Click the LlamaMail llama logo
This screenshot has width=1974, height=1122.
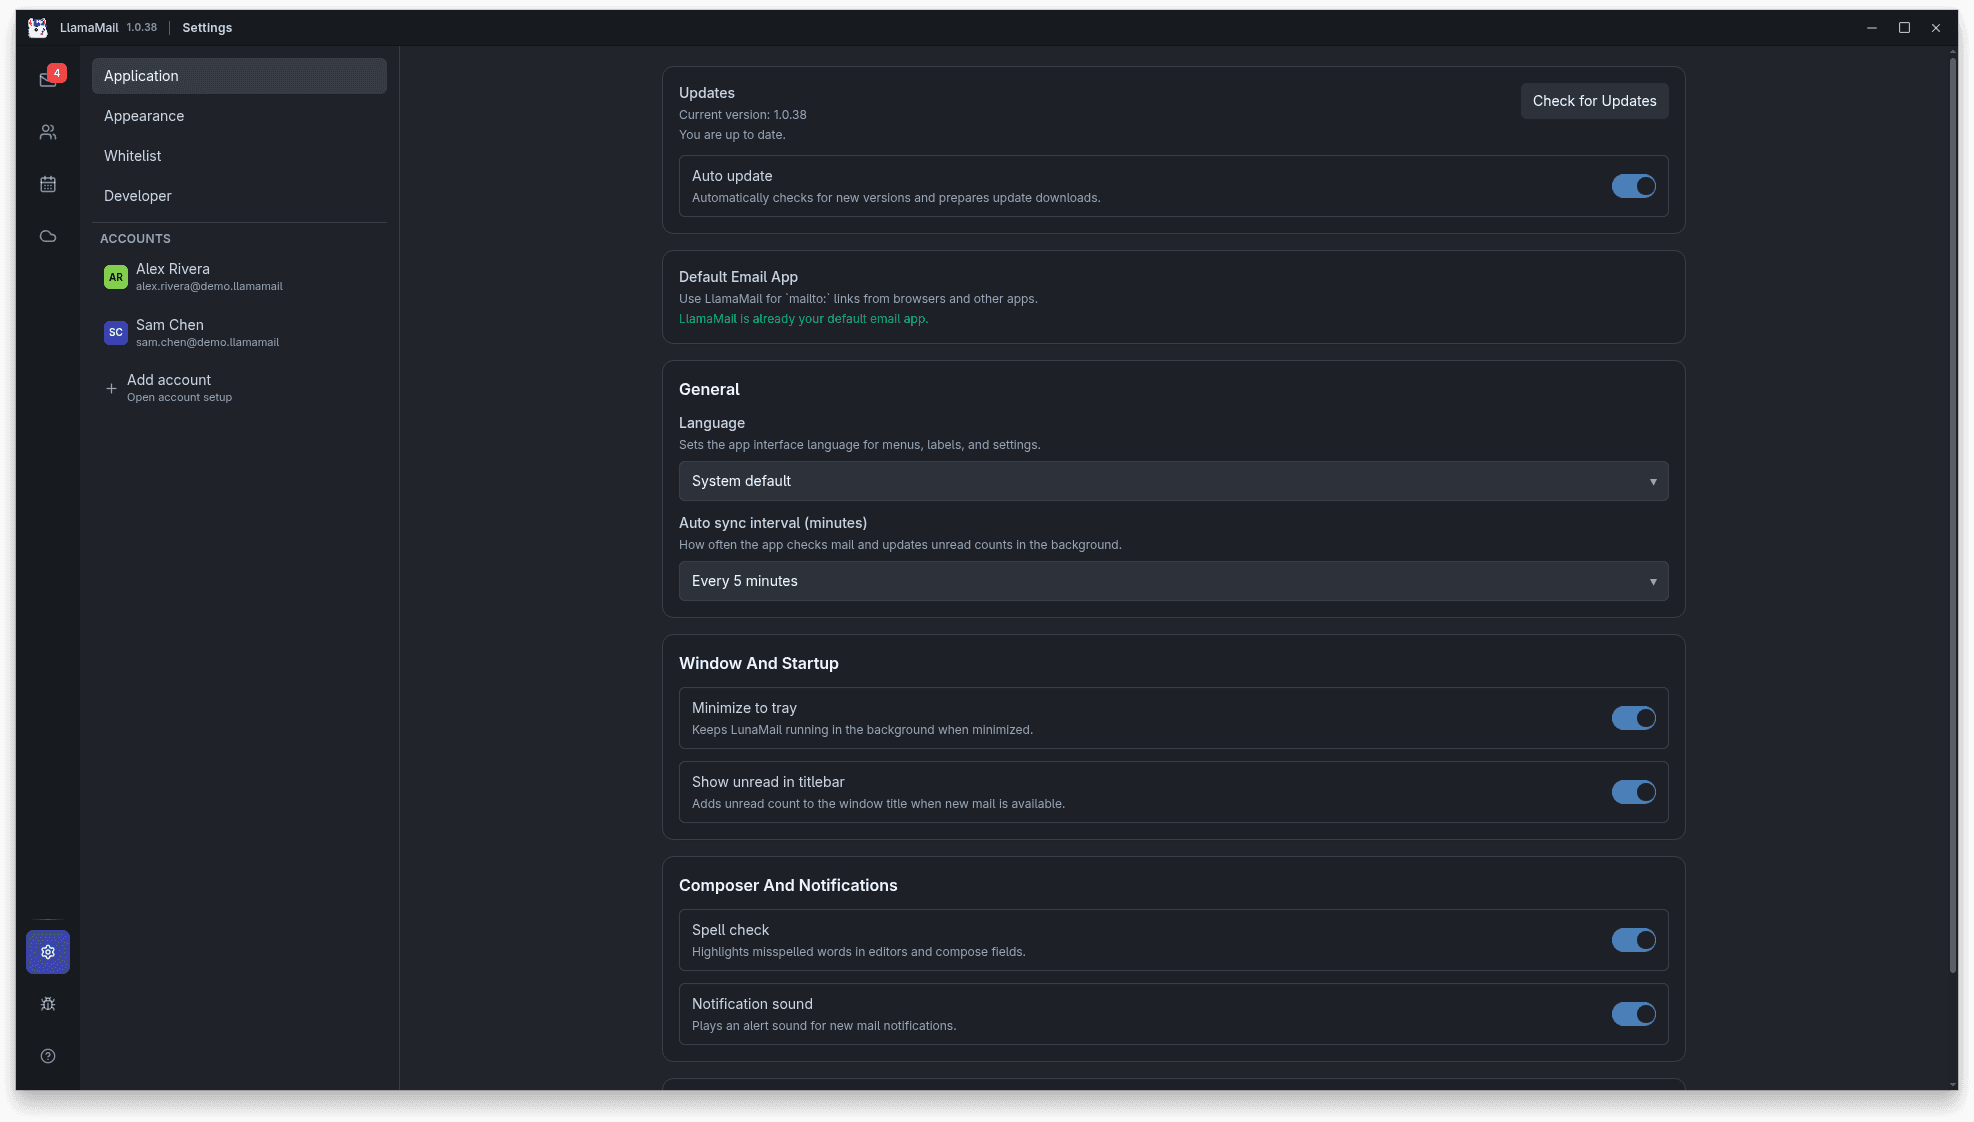click(37, 27)
